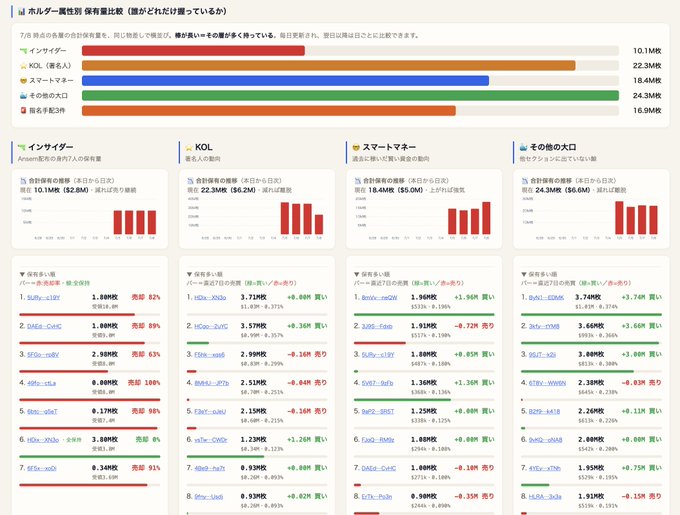This screenshot has width=680, height=515.
Task: Click the インサイダー daily holdings bar chart
Action: point(89,219)
